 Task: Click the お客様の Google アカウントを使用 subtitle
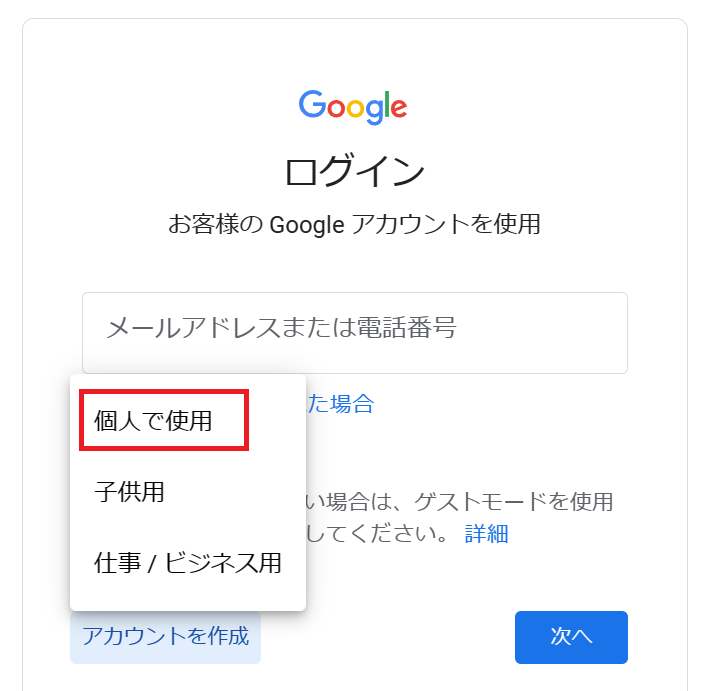[x=354, y=224]
